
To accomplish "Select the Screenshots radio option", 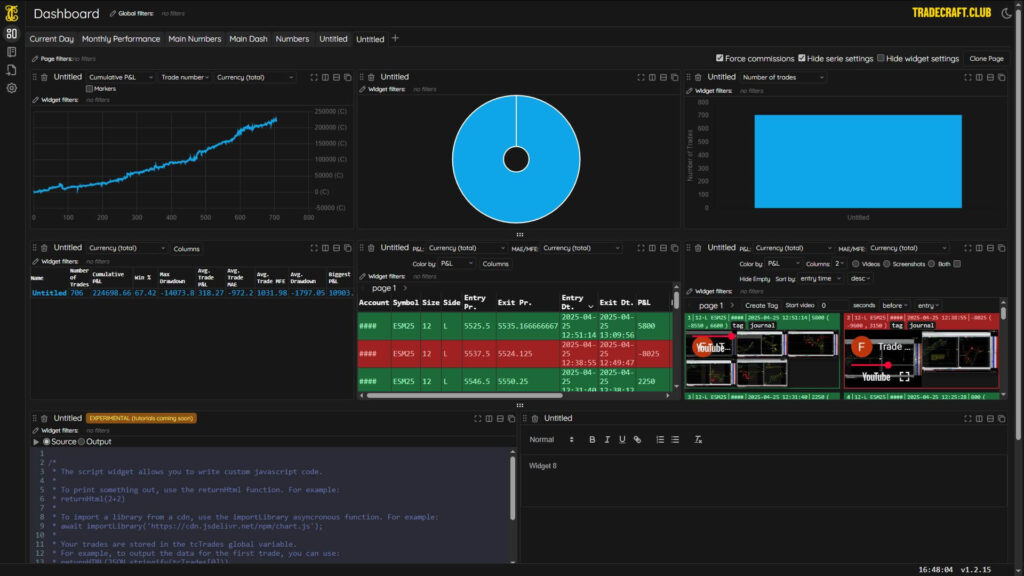I will pos(887,264).
